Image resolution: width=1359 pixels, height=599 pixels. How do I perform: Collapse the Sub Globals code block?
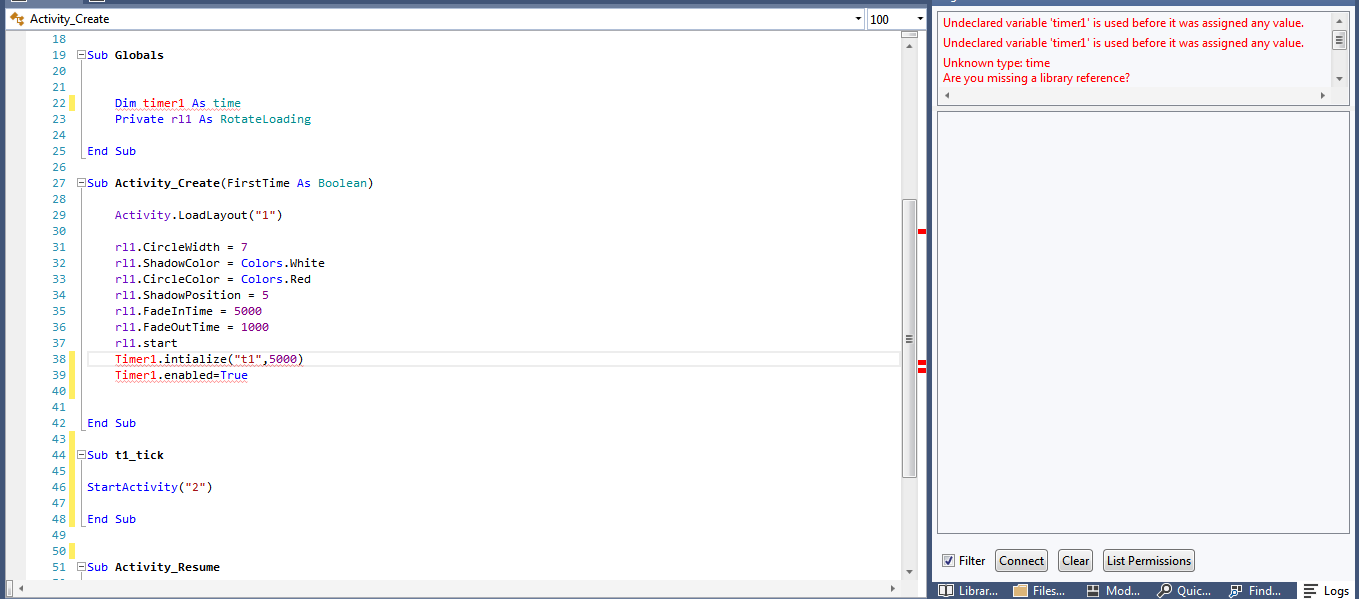(x=80, y=54)
